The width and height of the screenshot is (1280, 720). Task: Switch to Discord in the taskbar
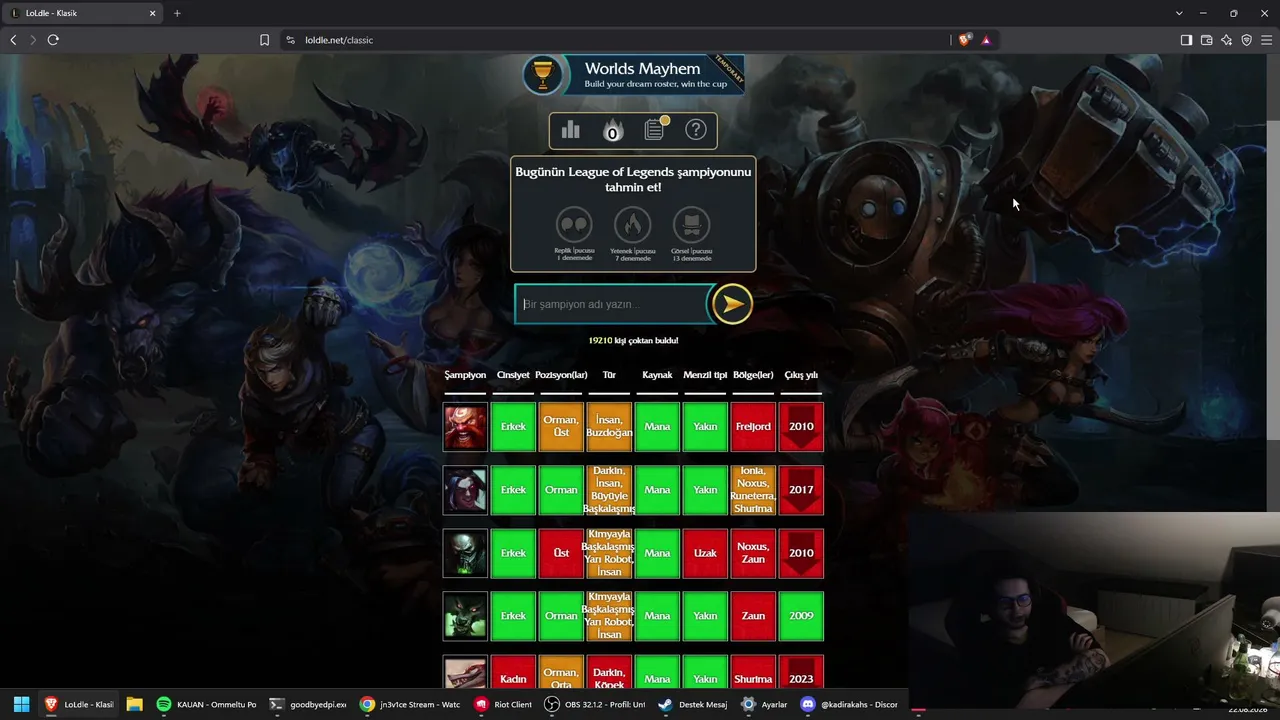[850, 704]
